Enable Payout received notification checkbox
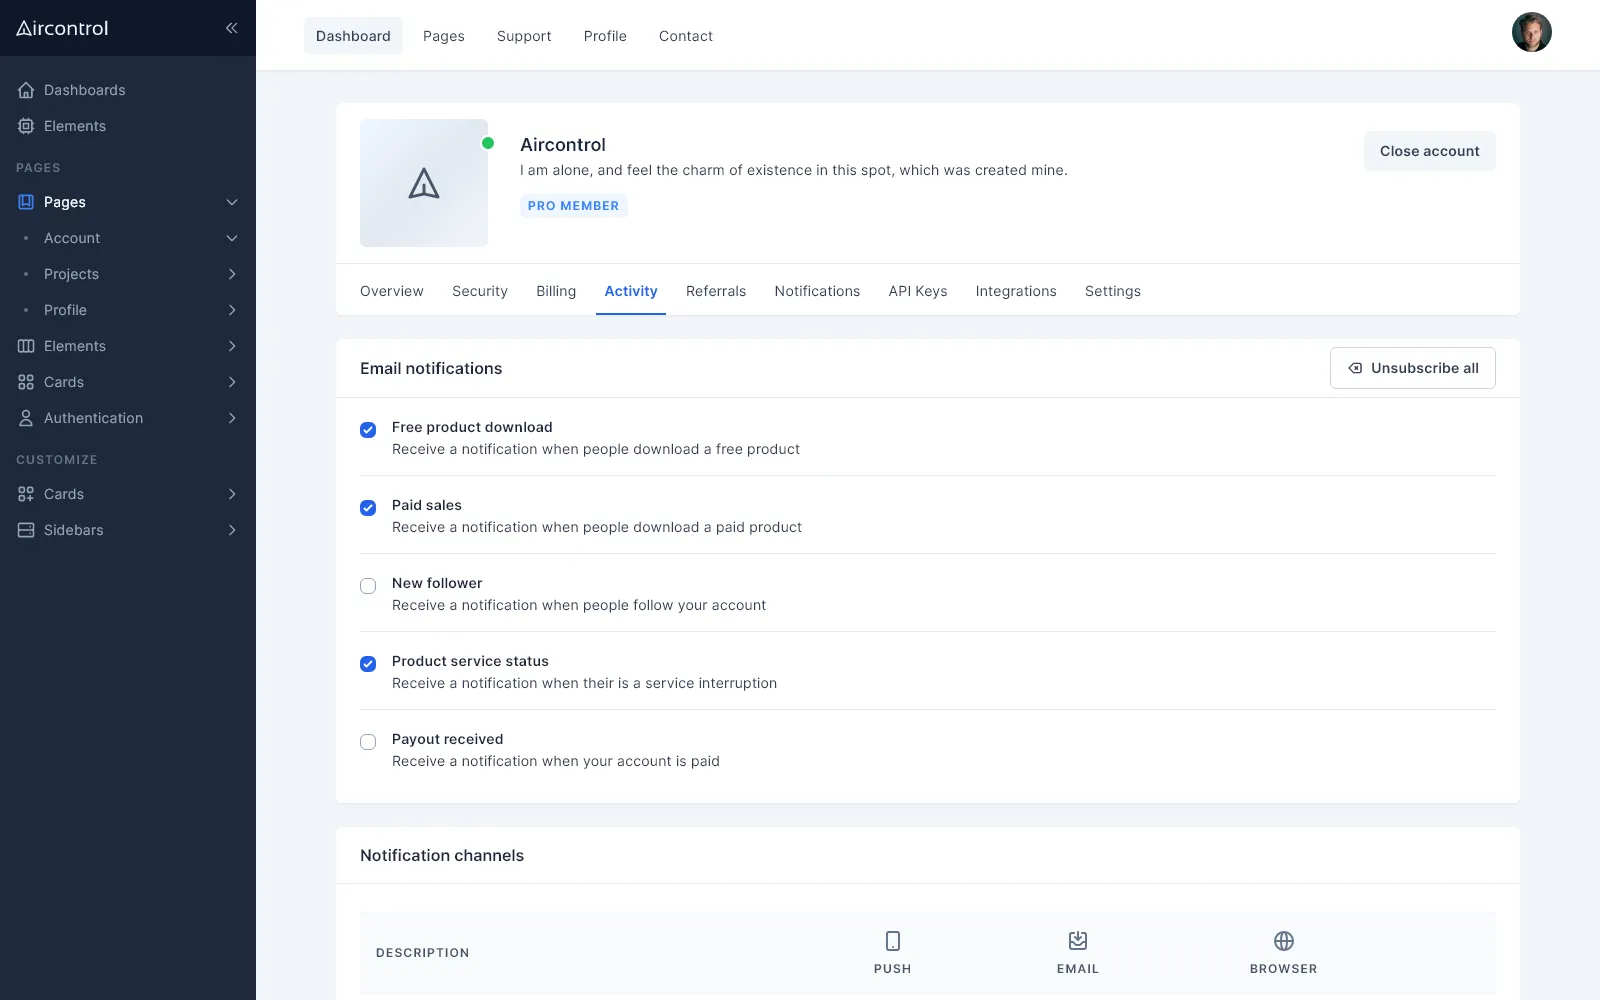This screenshot has width=1600, height=1000. pos(368,742)
